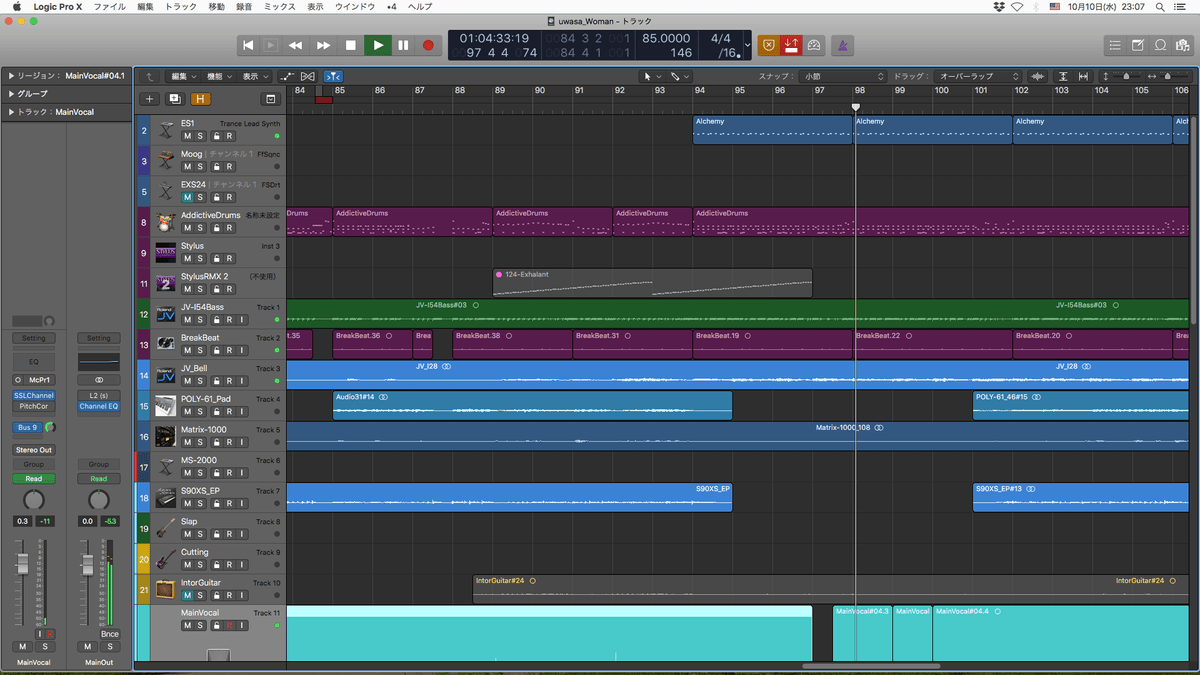Toggle the blue Catch playhead button

[x=333, y=76]
